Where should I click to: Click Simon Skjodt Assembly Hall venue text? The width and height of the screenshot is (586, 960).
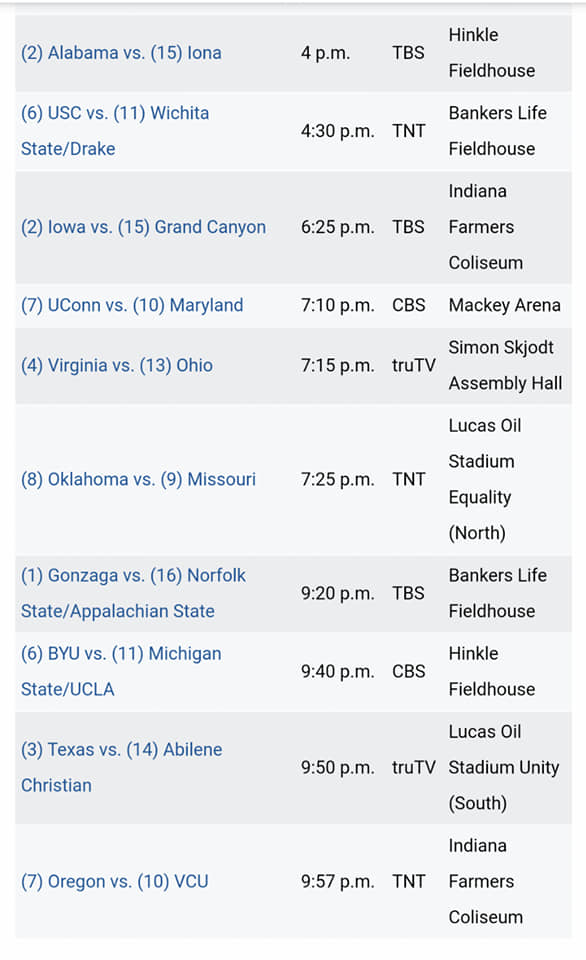click(505, 366)
